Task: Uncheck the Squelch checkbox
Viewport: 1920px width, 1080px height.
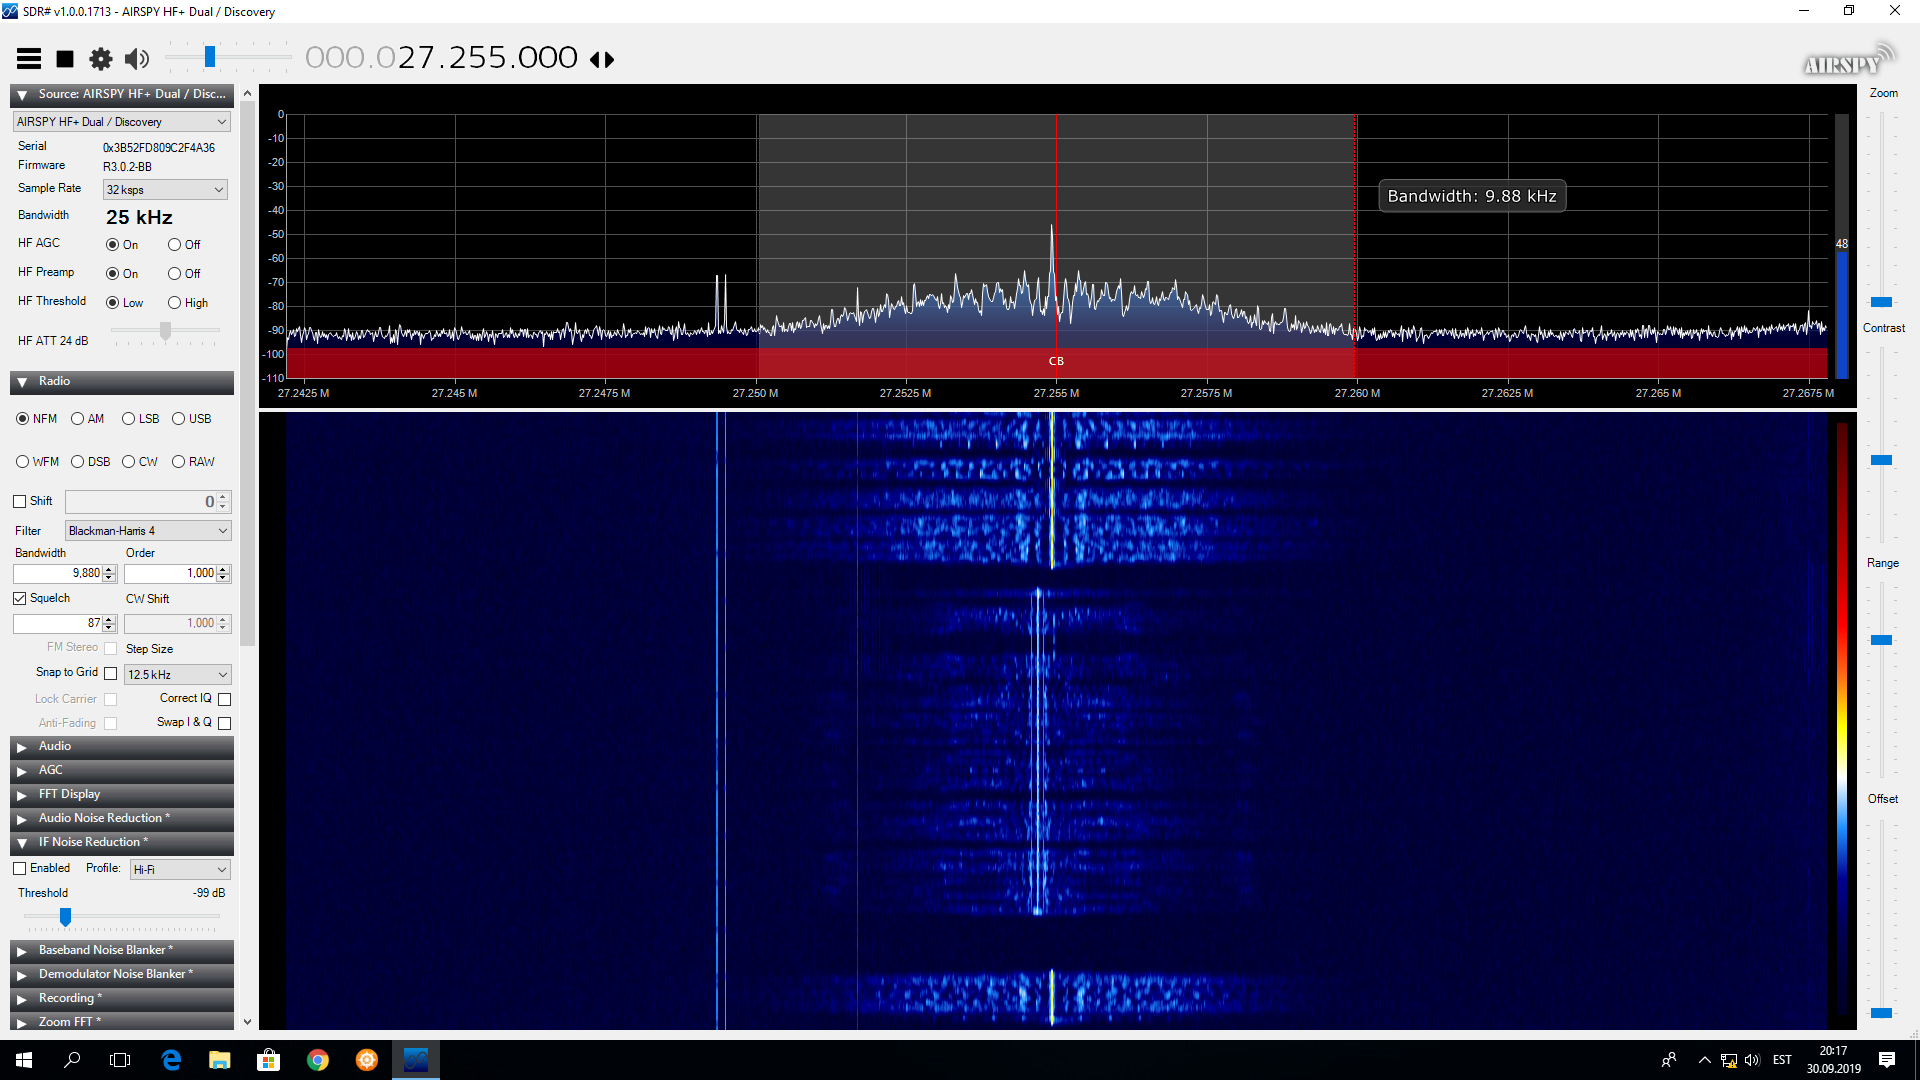Action: click(x=20, y=599)
